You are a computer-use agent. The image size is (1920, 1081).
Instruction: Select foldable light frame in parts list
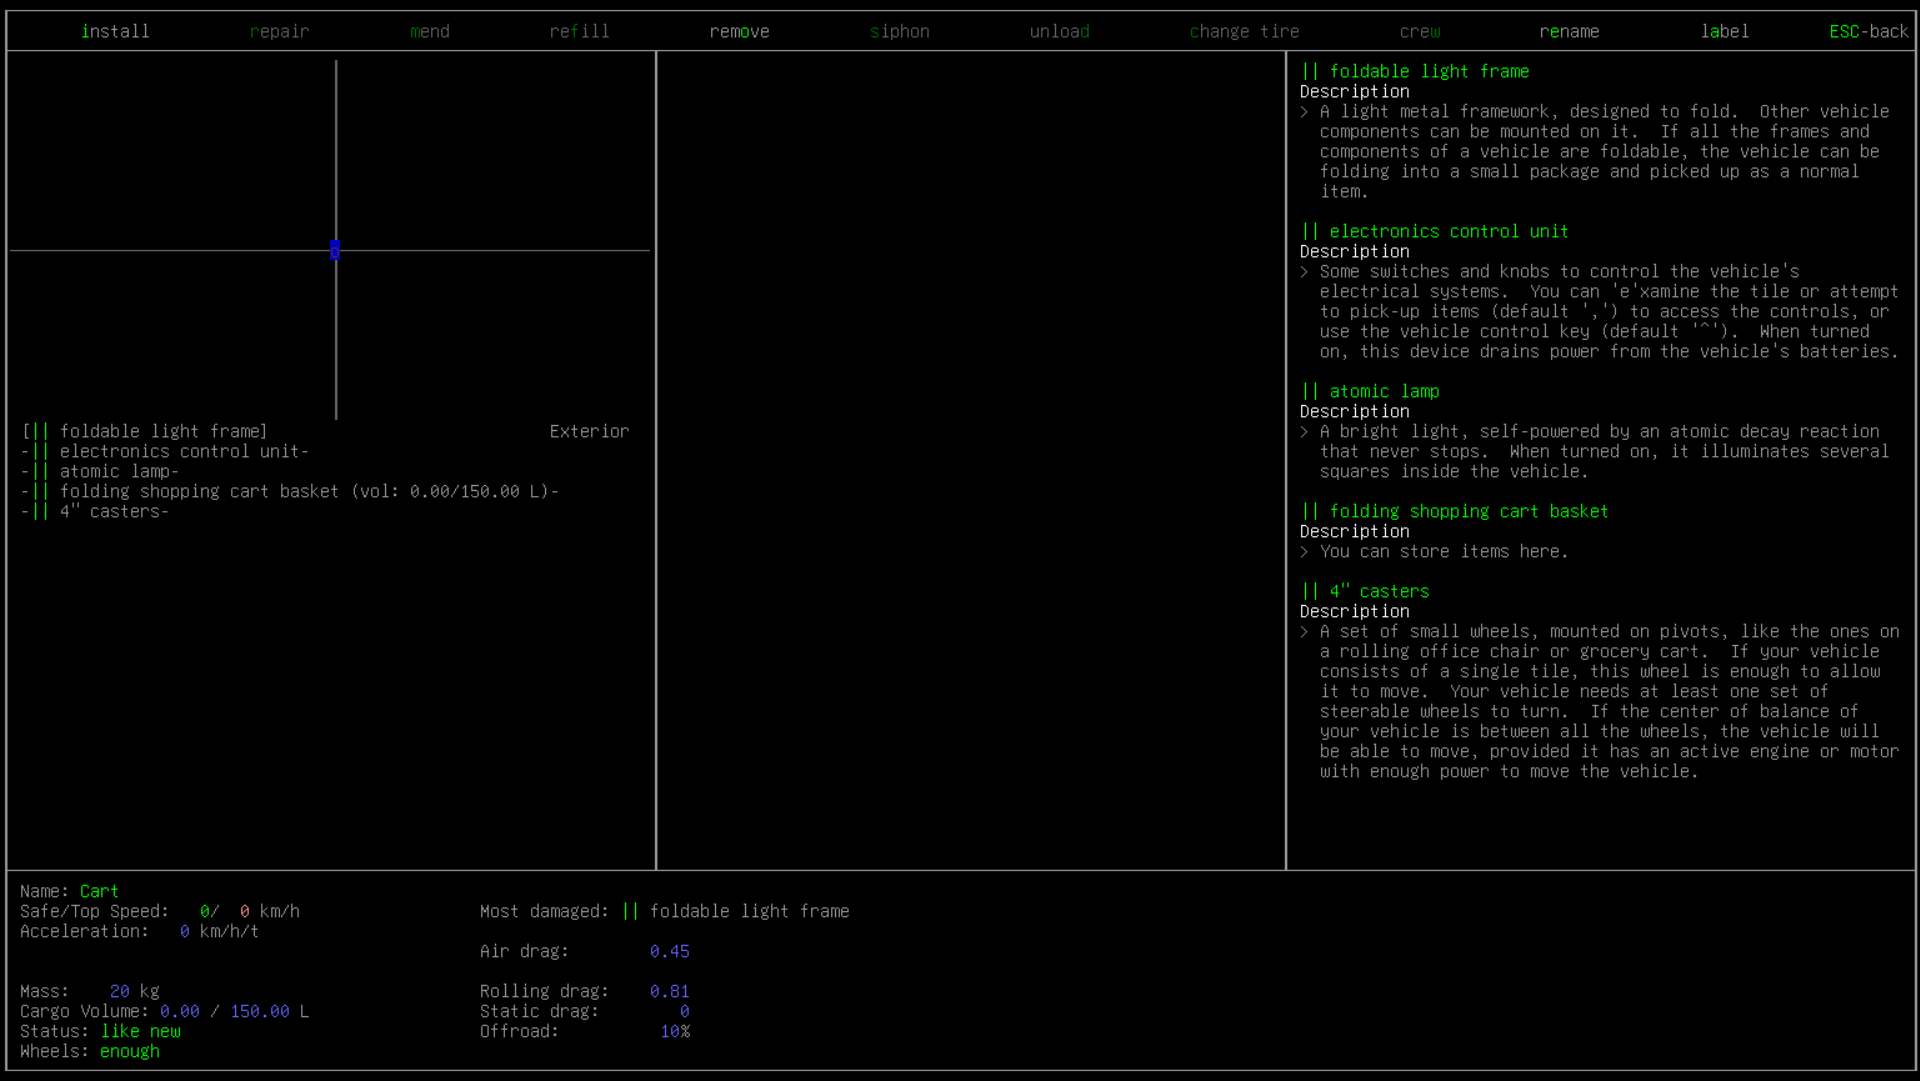click(163, 431)
